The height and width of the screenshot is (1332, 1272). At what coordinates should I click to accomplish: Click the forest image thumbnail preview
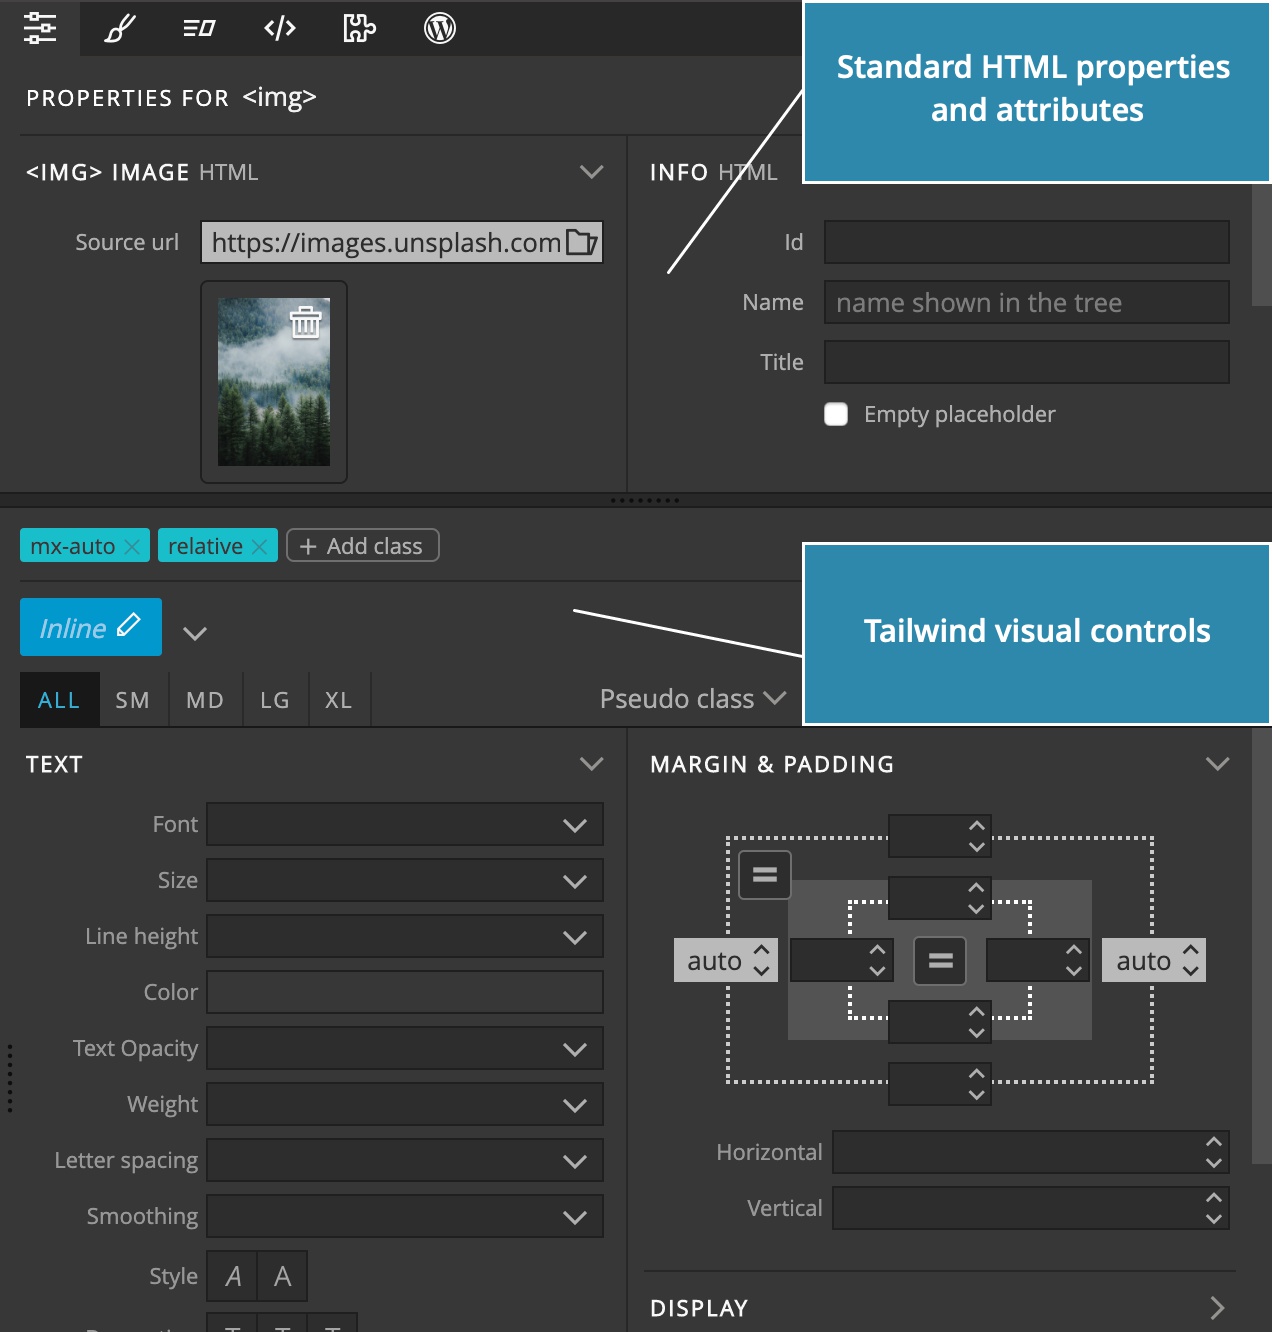point(274,382)
